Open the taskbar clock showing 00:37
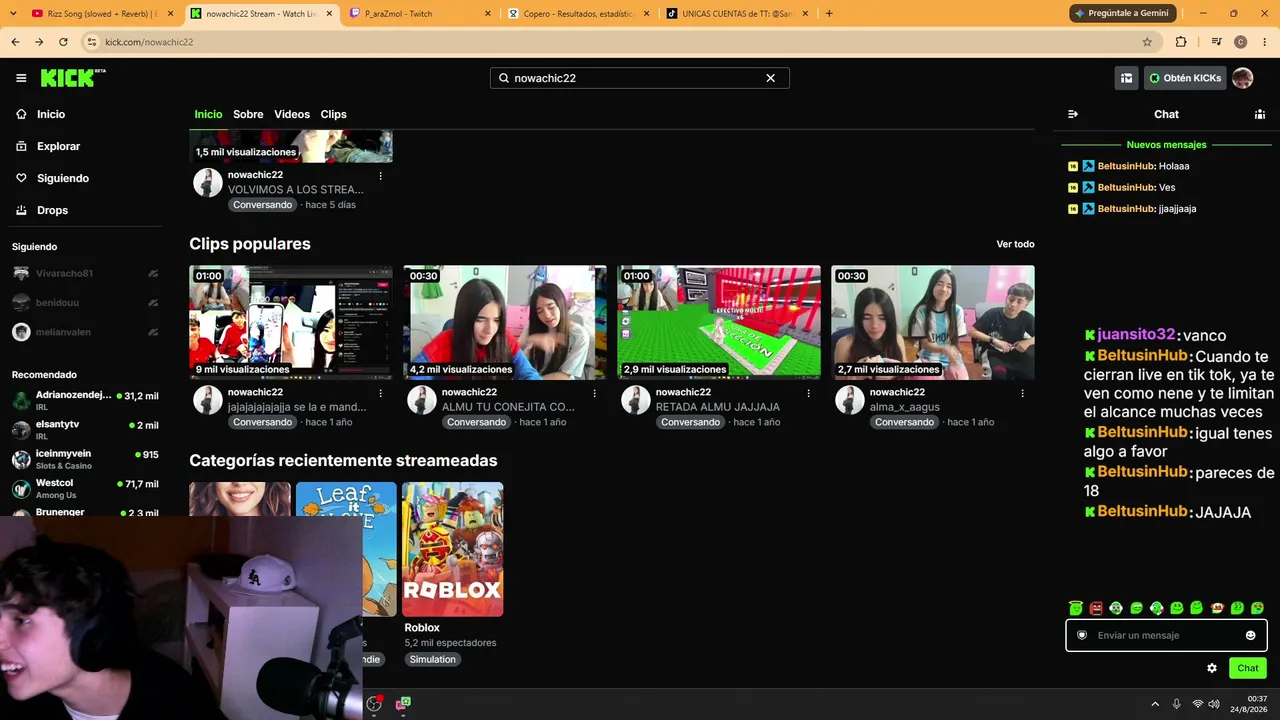 tap(1251, 704)
